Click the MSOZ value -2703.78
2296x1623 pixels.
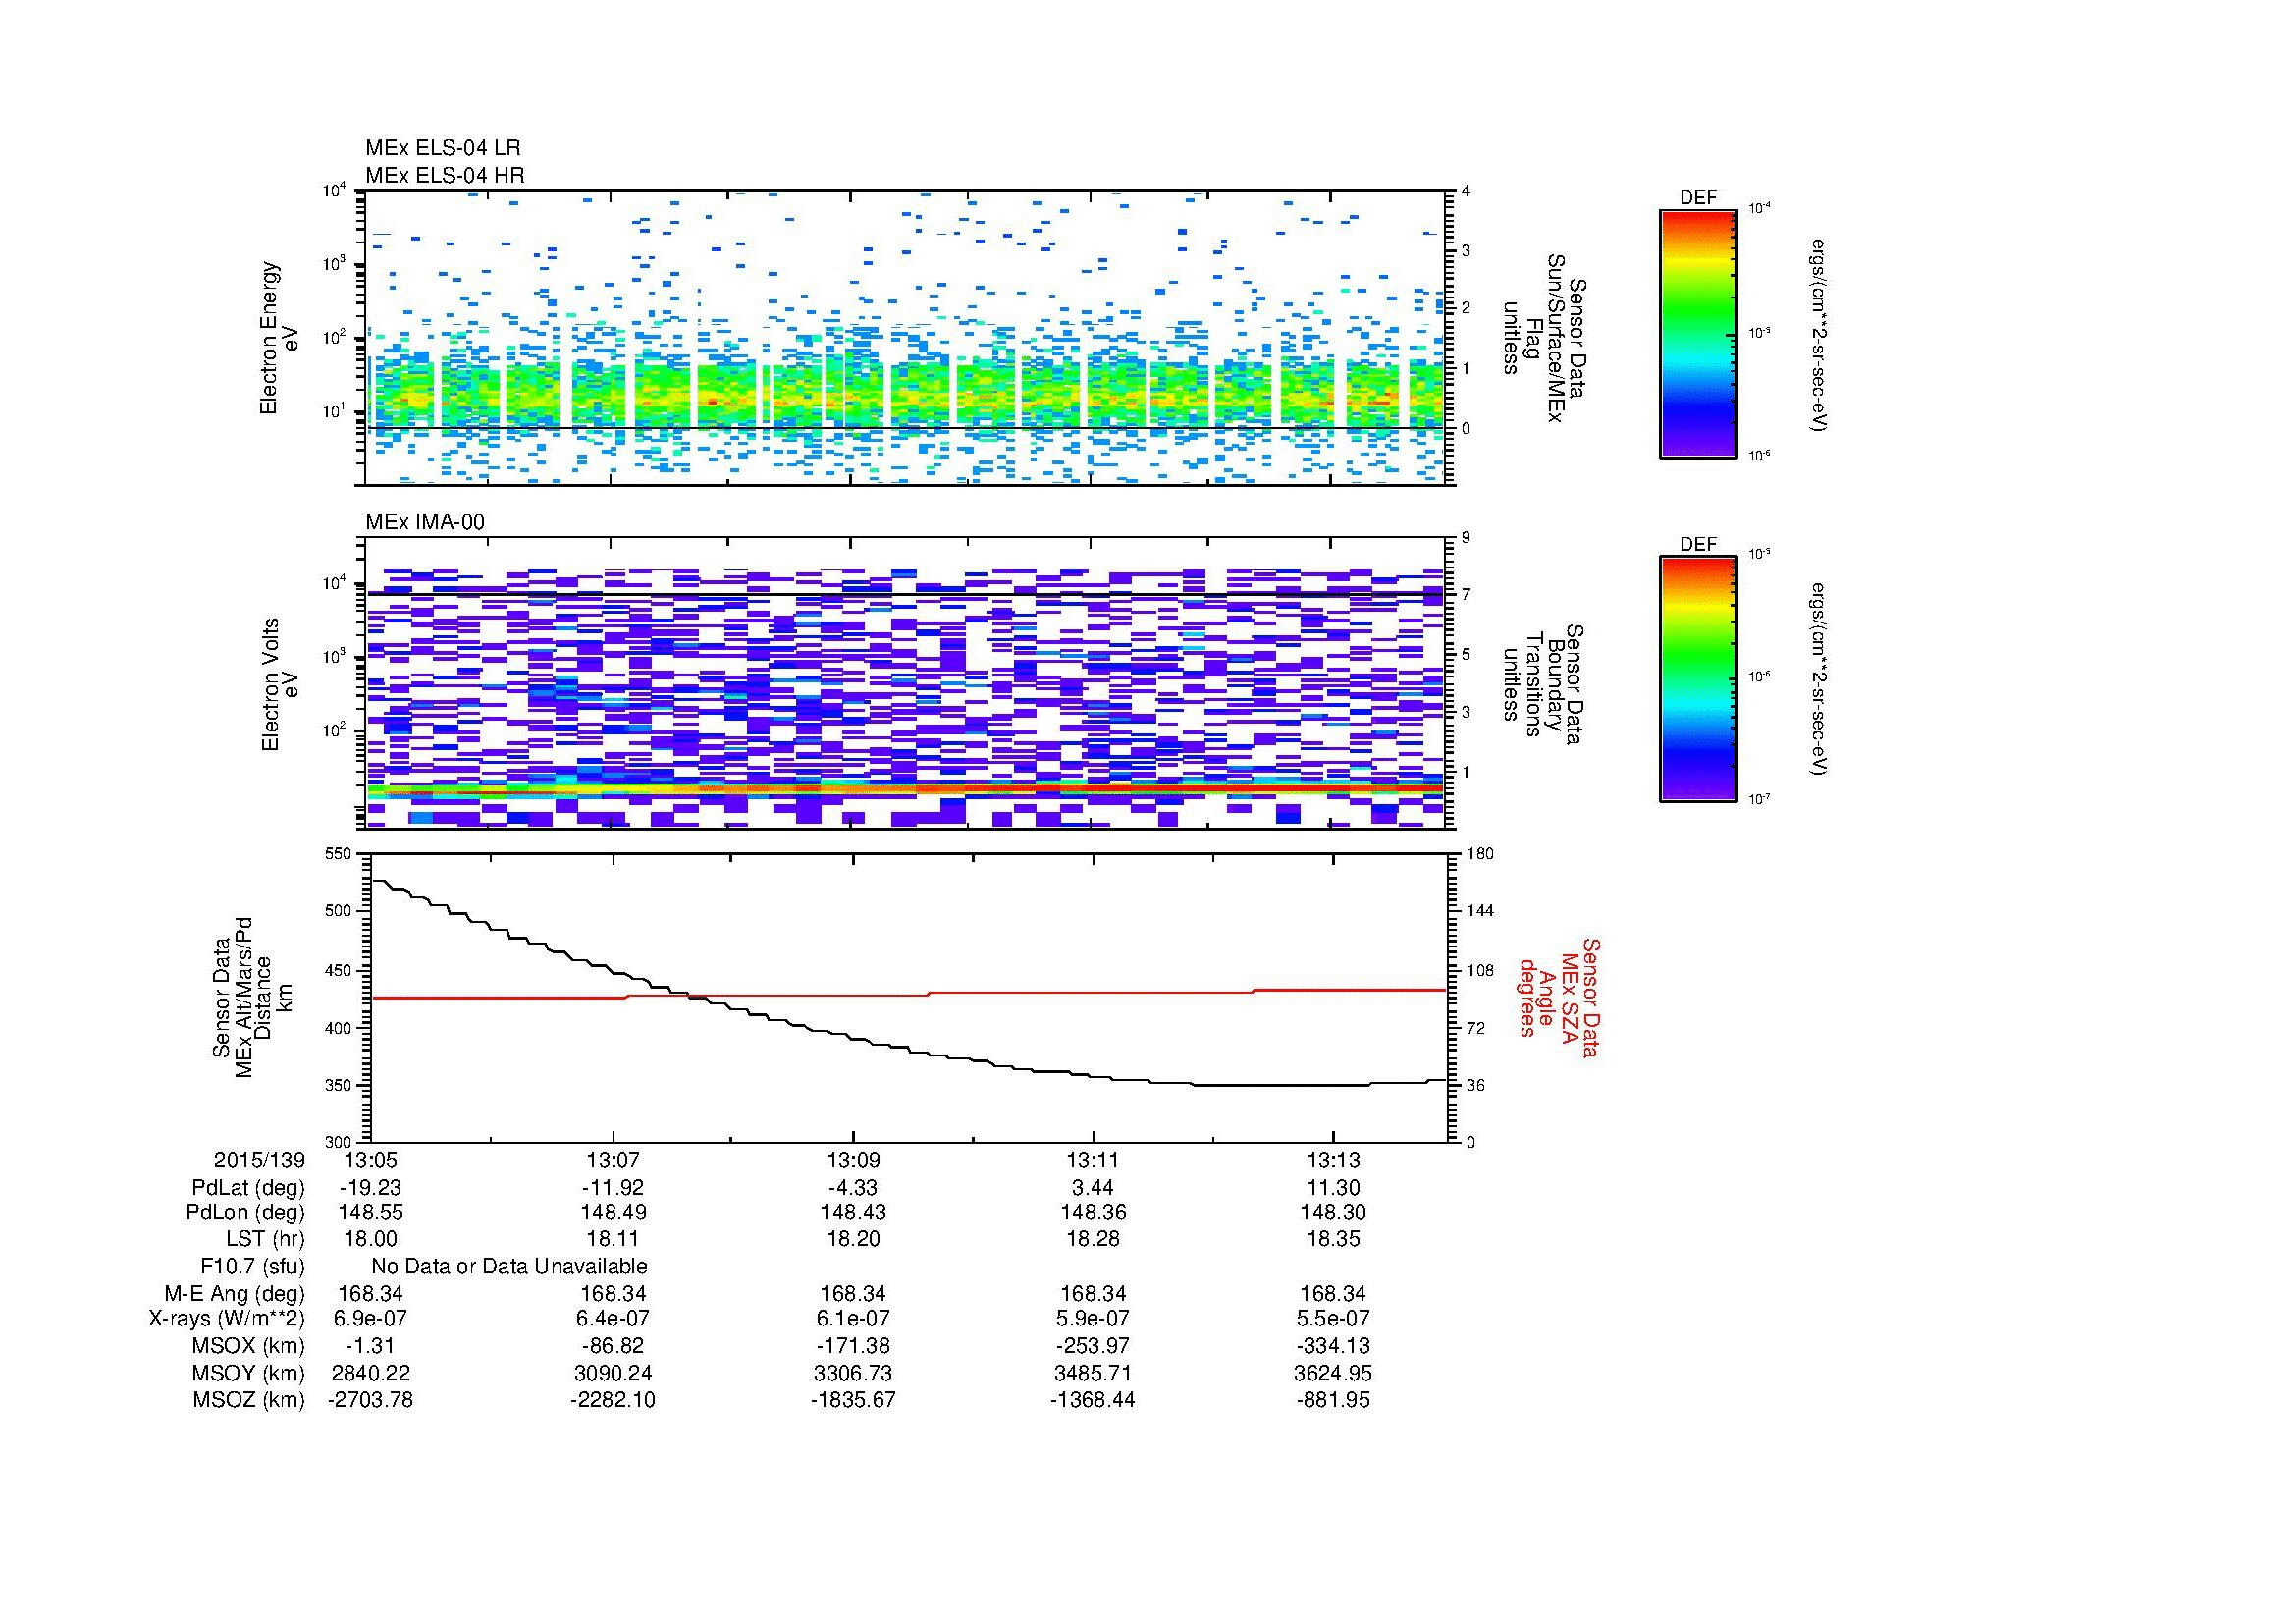tap(370, 1400)
